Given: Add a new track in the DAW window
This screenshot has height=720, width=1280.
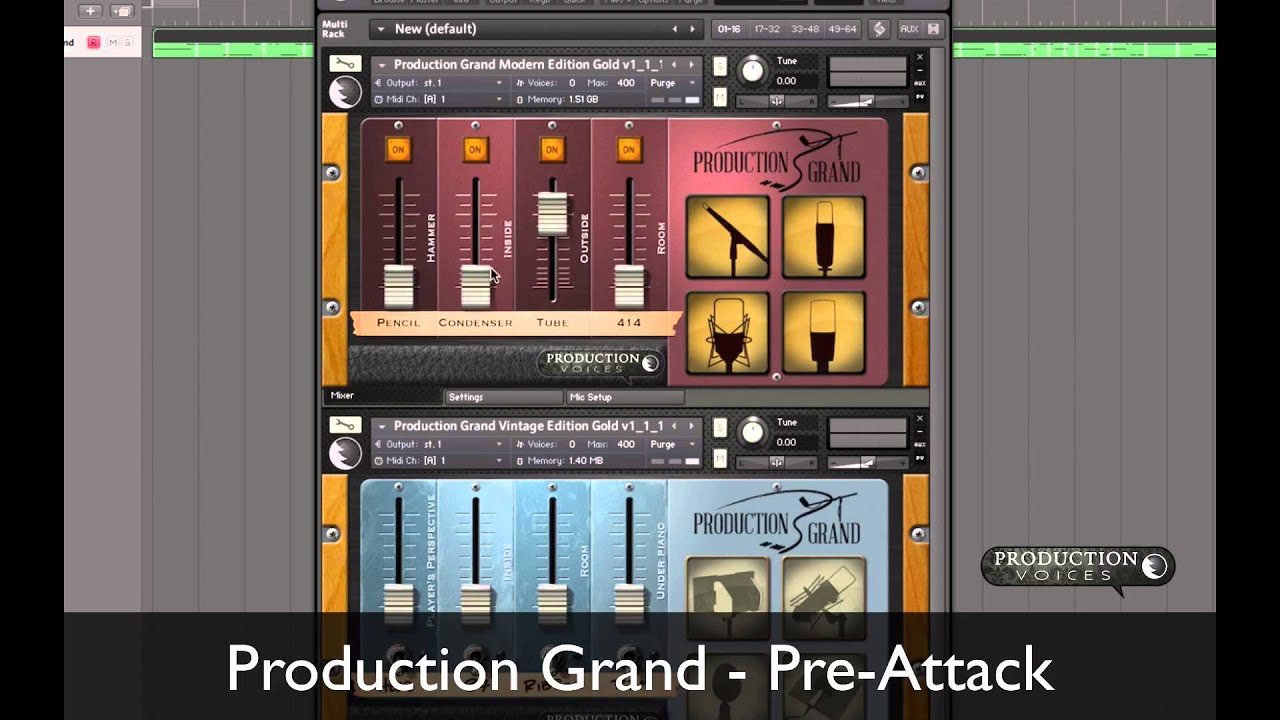Looking at the screenshot, I should pos(90,11).
